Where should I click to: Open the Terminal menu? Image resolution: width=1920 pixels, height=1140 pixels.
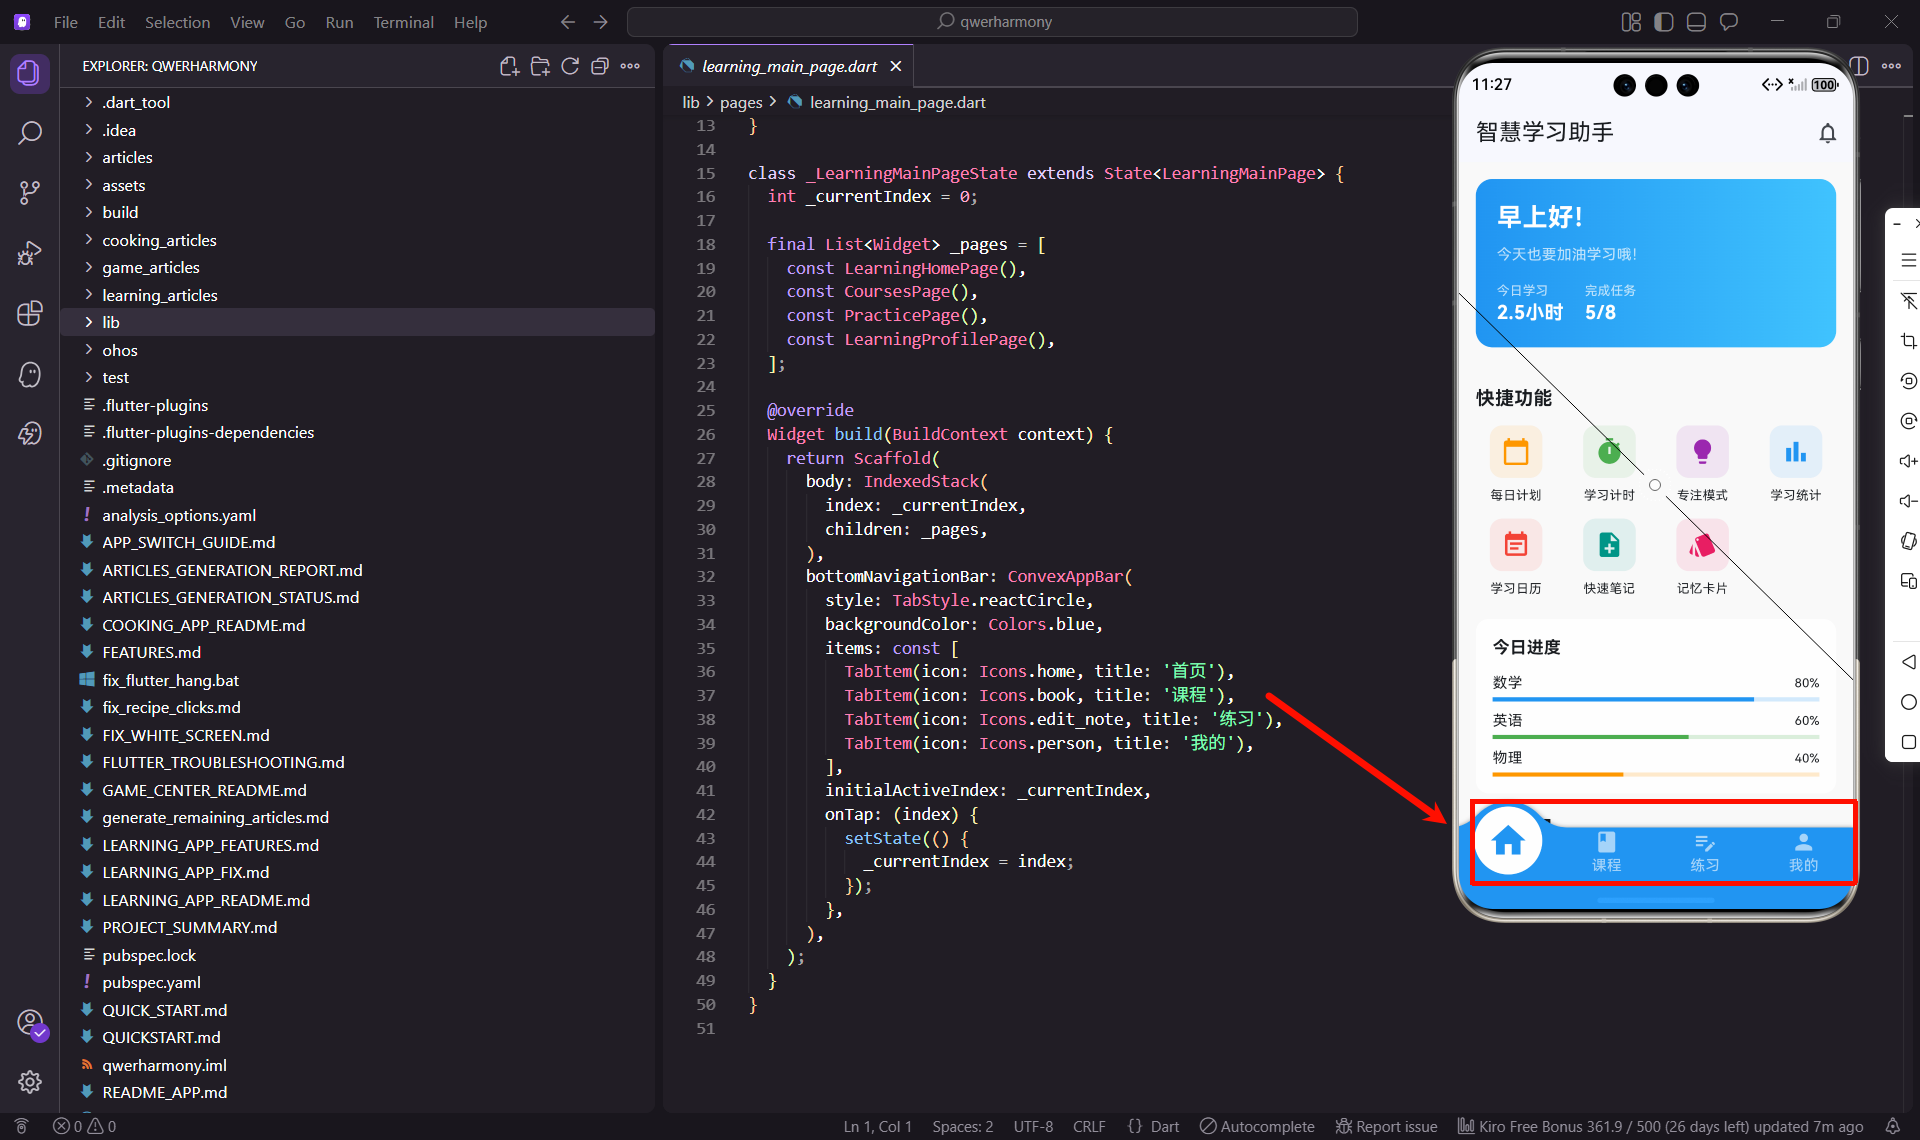click(403, 22)
